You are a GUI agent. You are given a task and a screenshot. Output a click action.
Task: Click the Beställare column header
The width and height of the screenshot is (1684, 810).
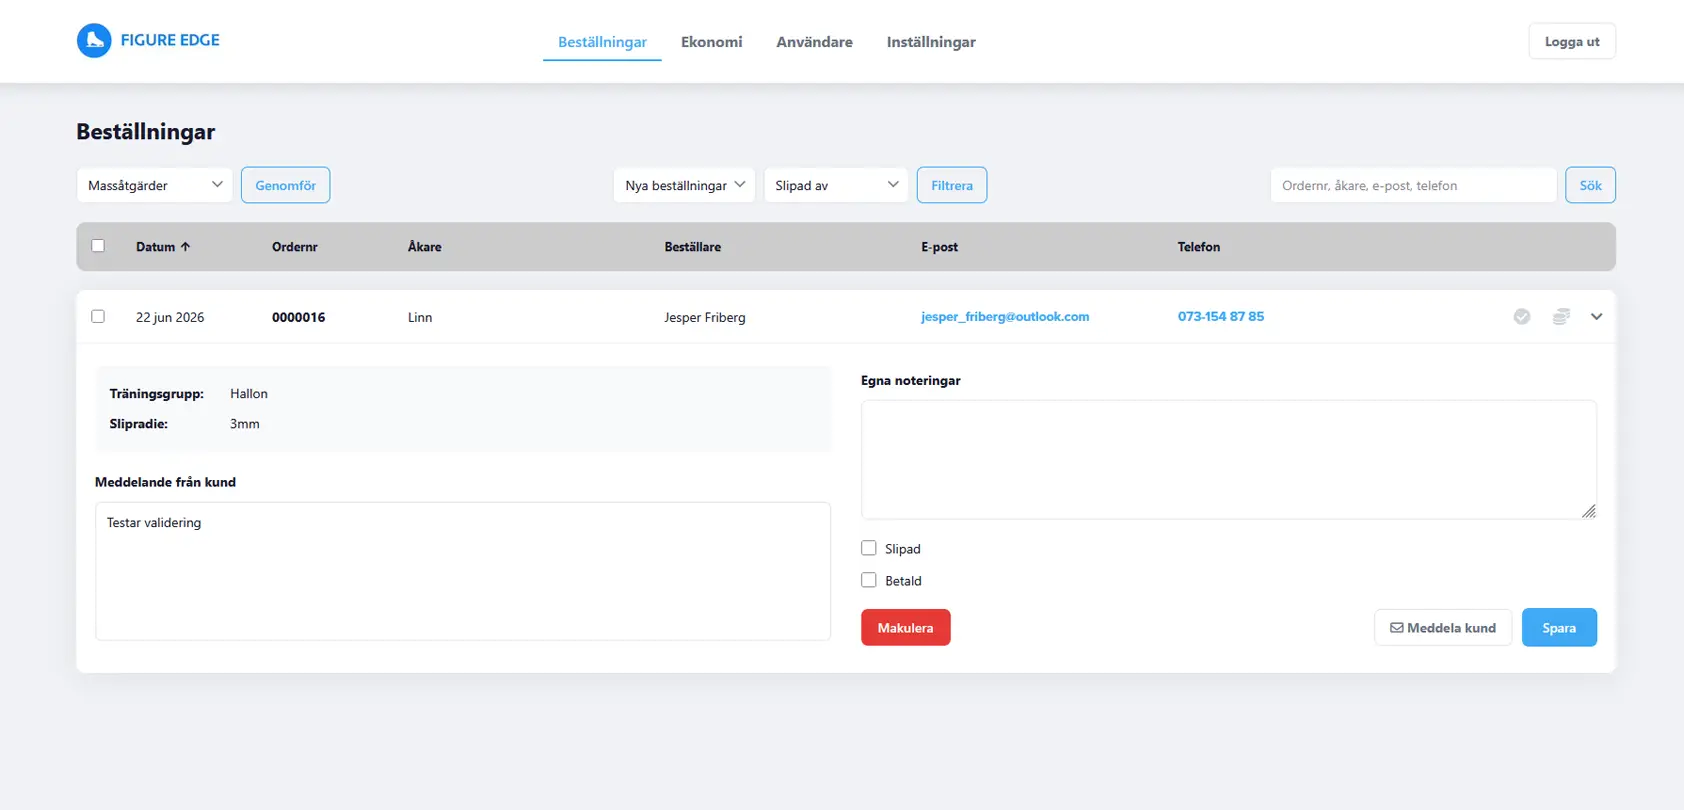[693, 247]
